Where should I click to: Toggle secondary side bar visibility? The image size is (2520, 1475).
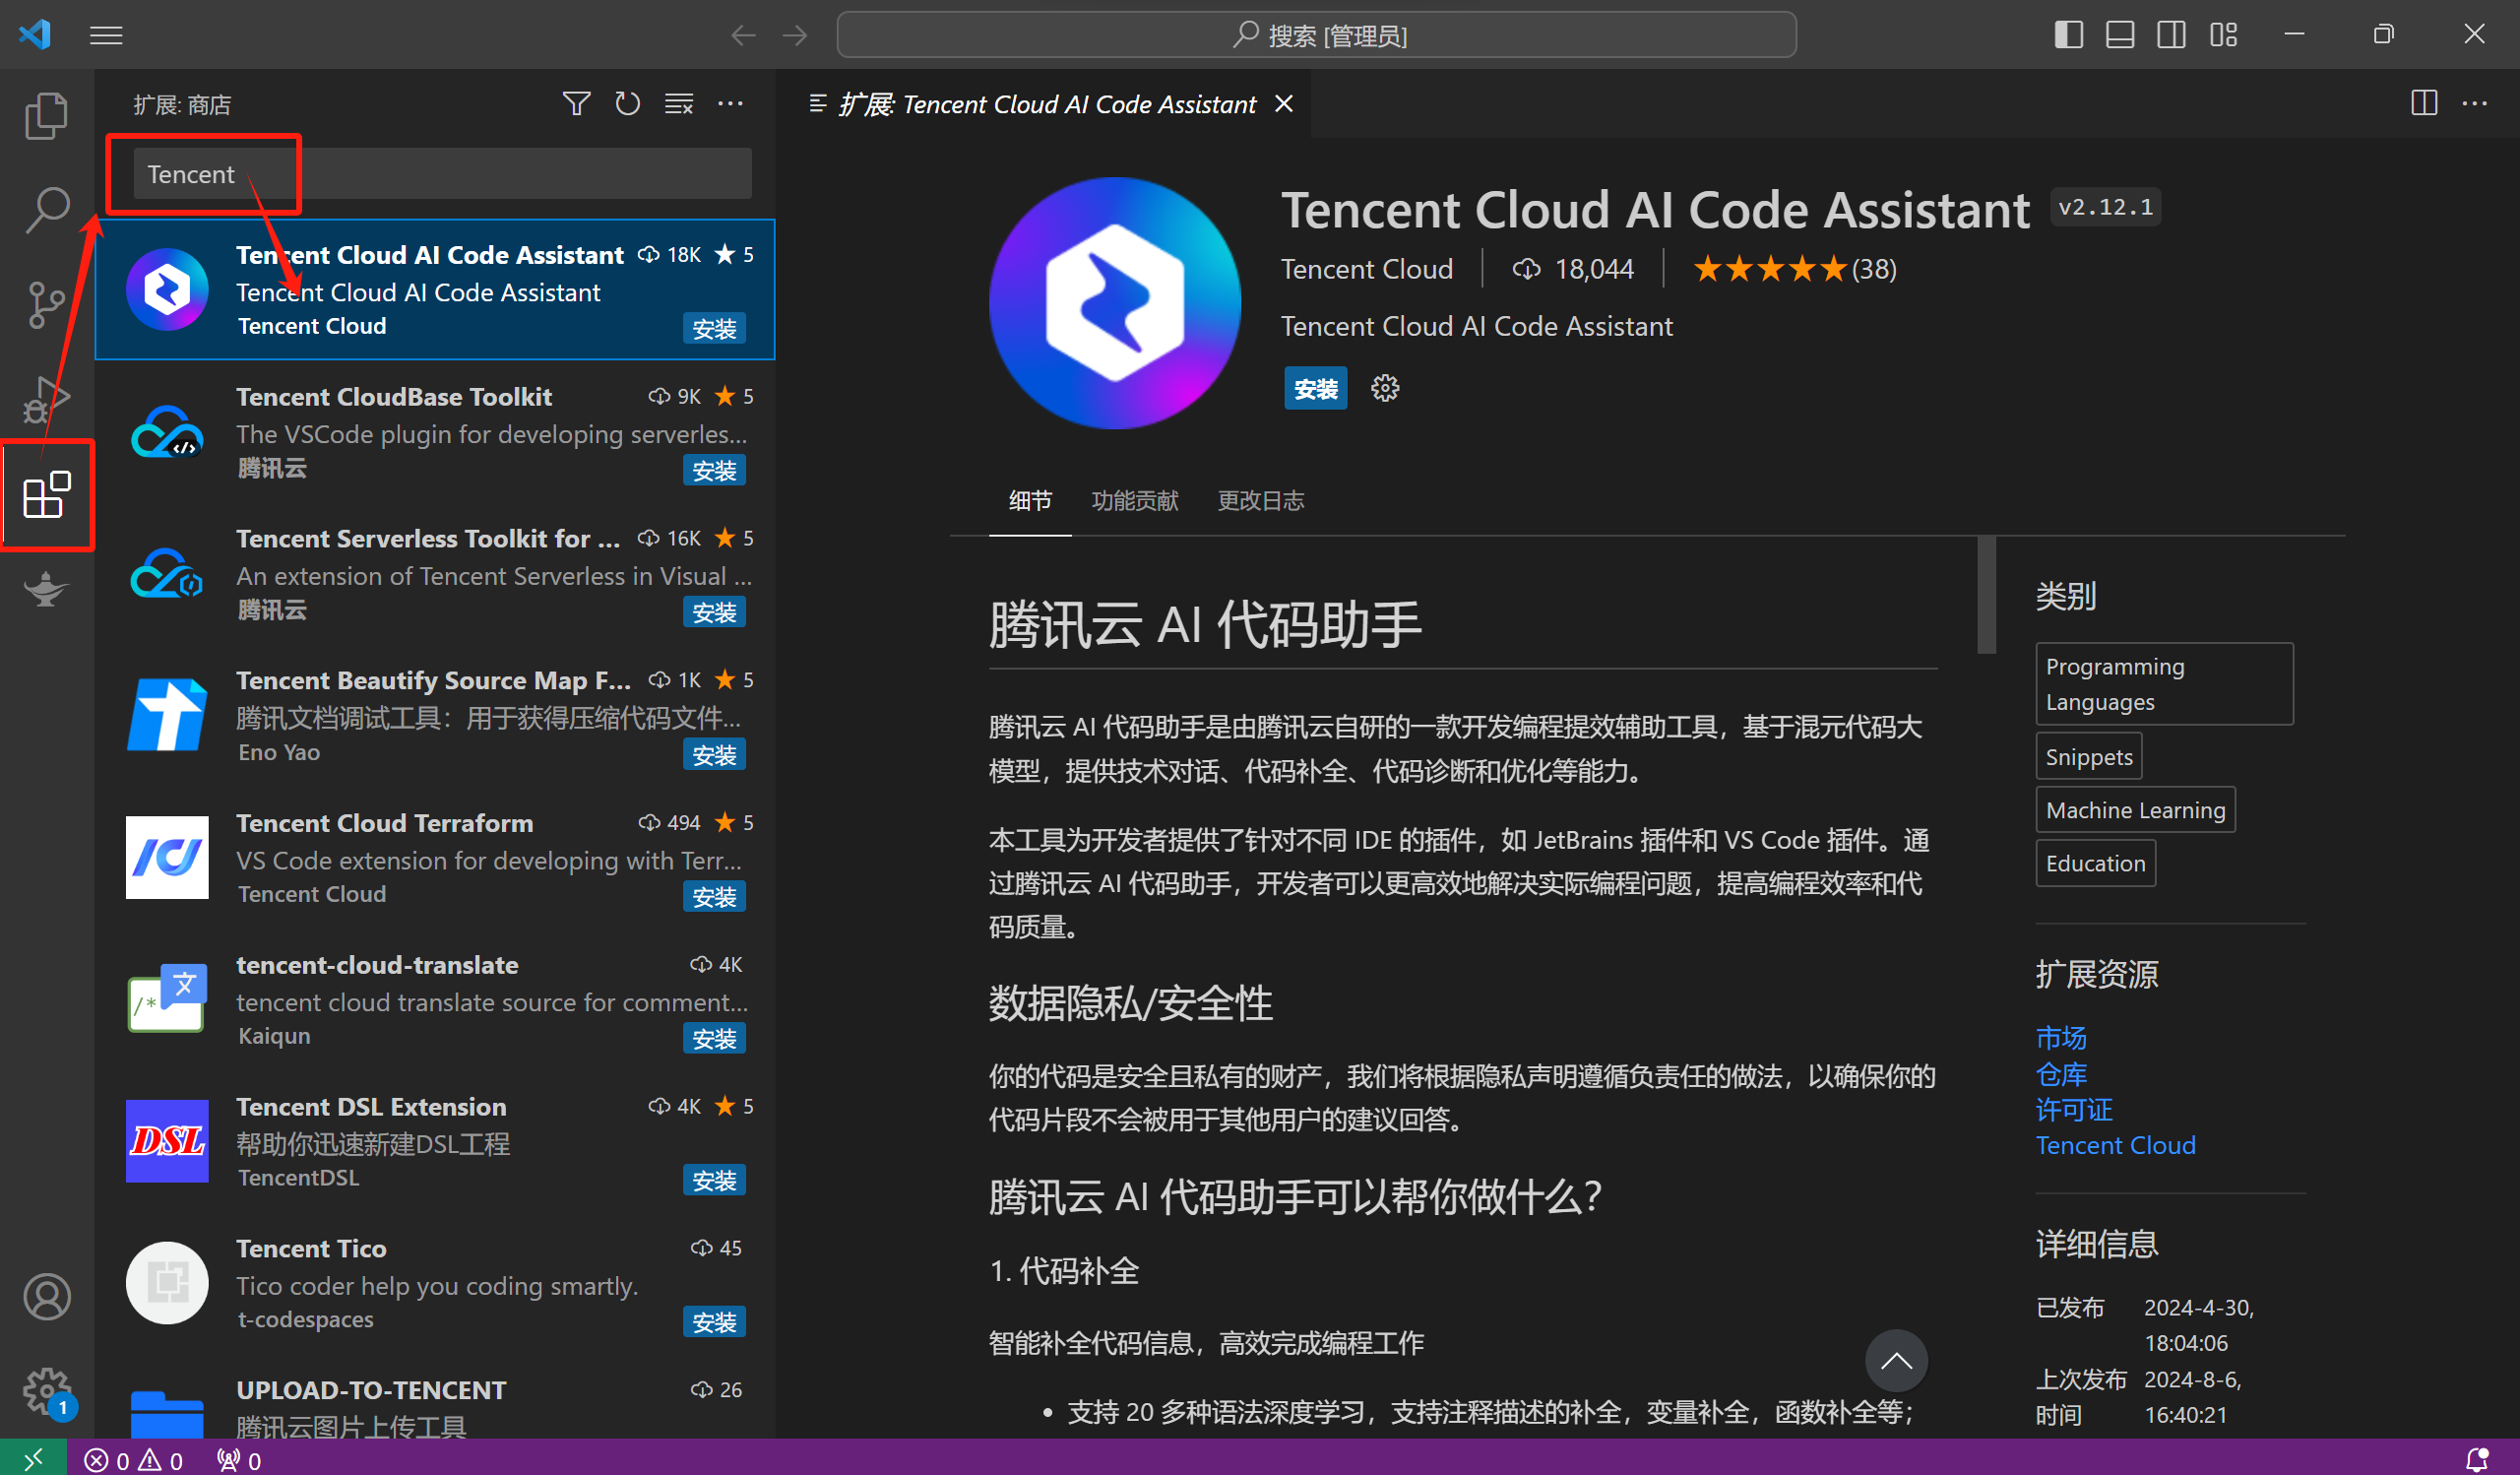2171,35
